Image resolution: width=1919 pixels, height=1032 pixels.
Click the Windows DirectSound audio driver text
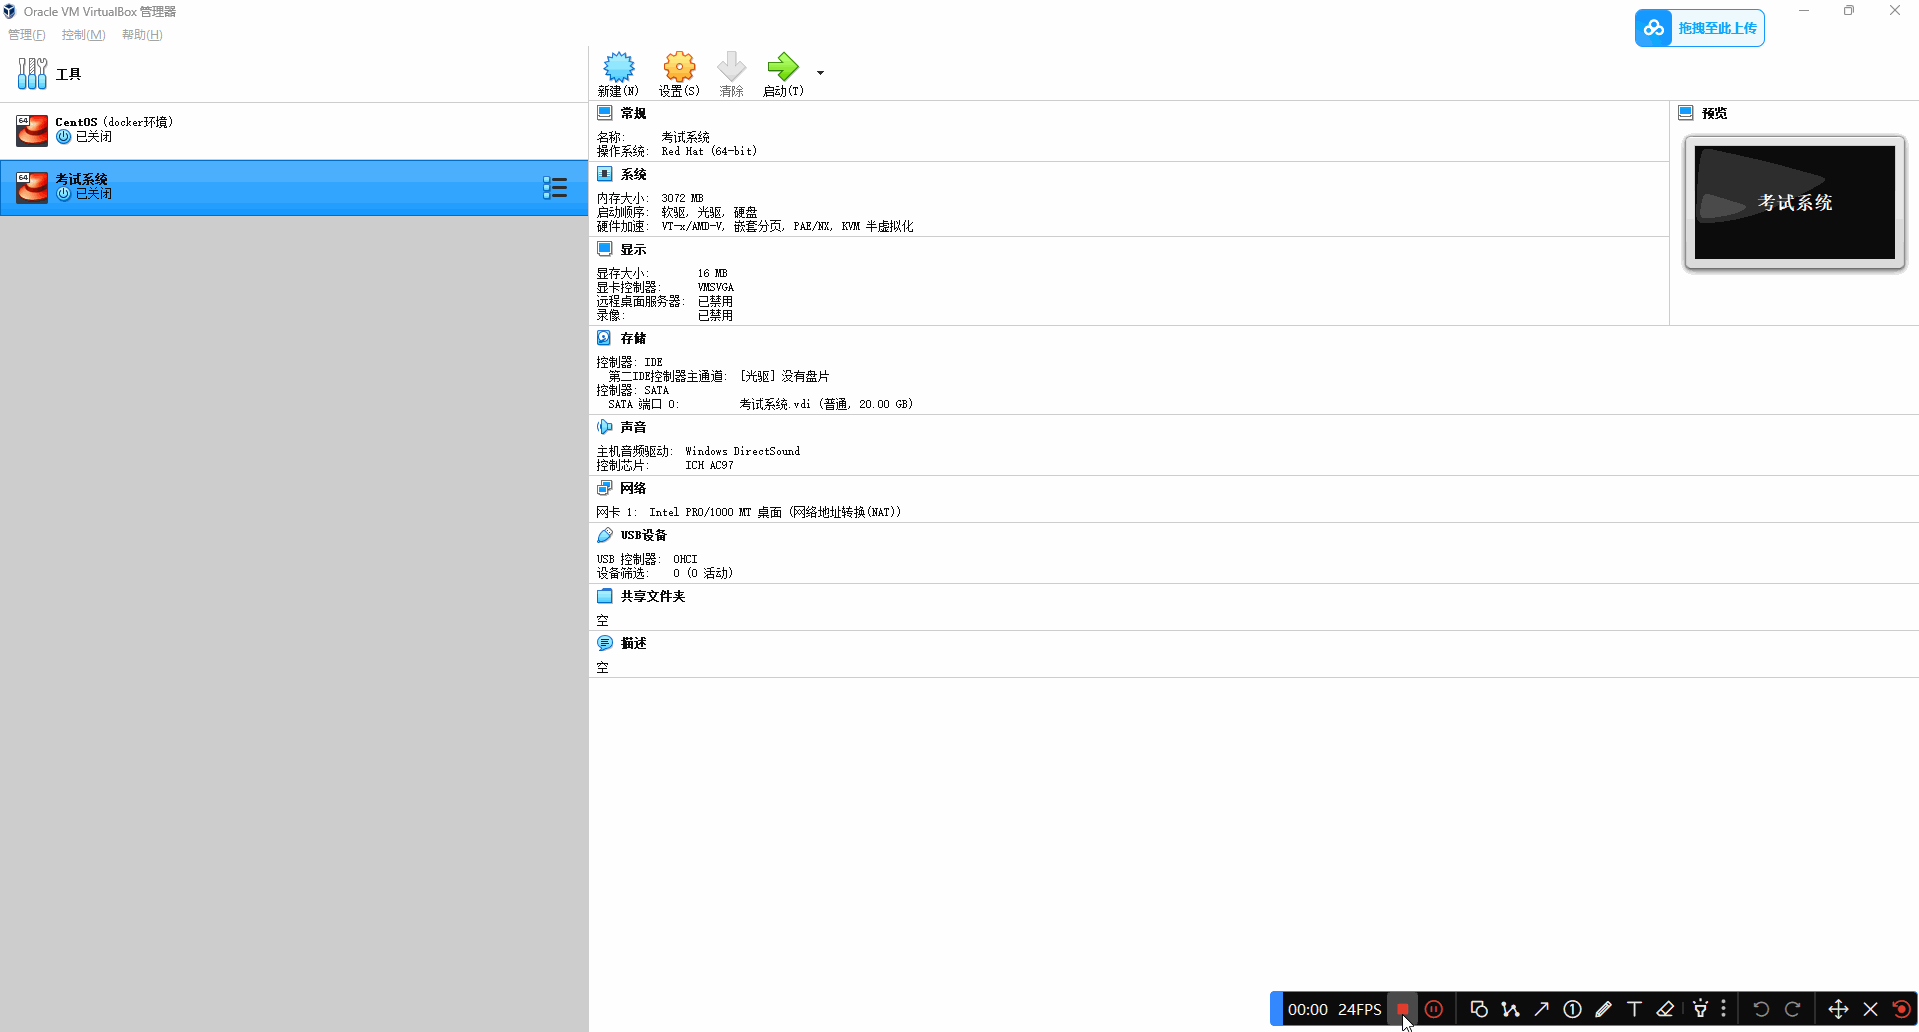pyautogui.click(x=742, y=451)
